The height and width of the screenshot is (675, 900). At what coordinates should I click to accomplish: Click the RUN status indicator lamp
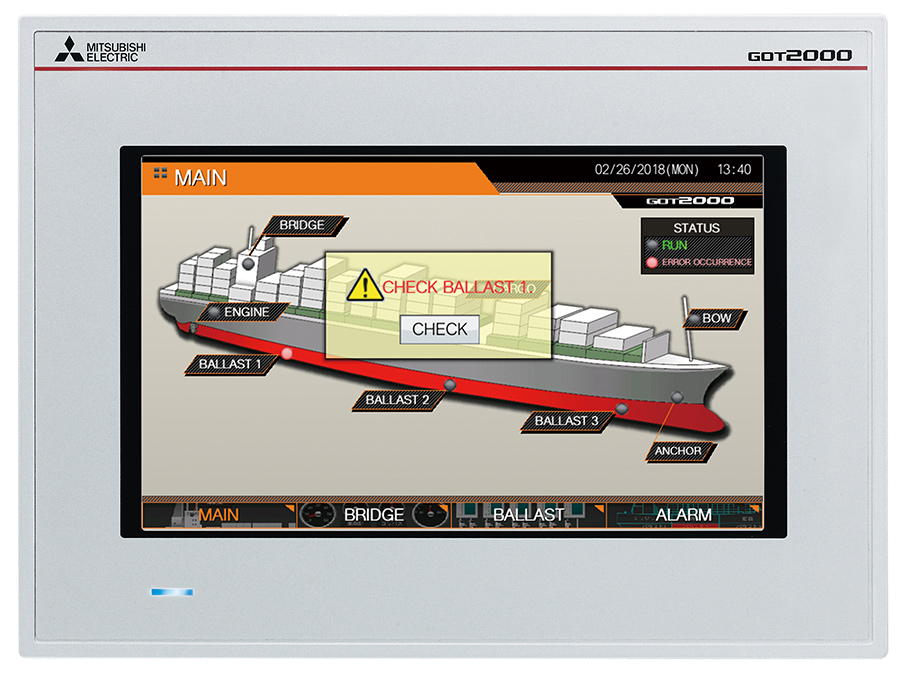click(x=652, y=245)
